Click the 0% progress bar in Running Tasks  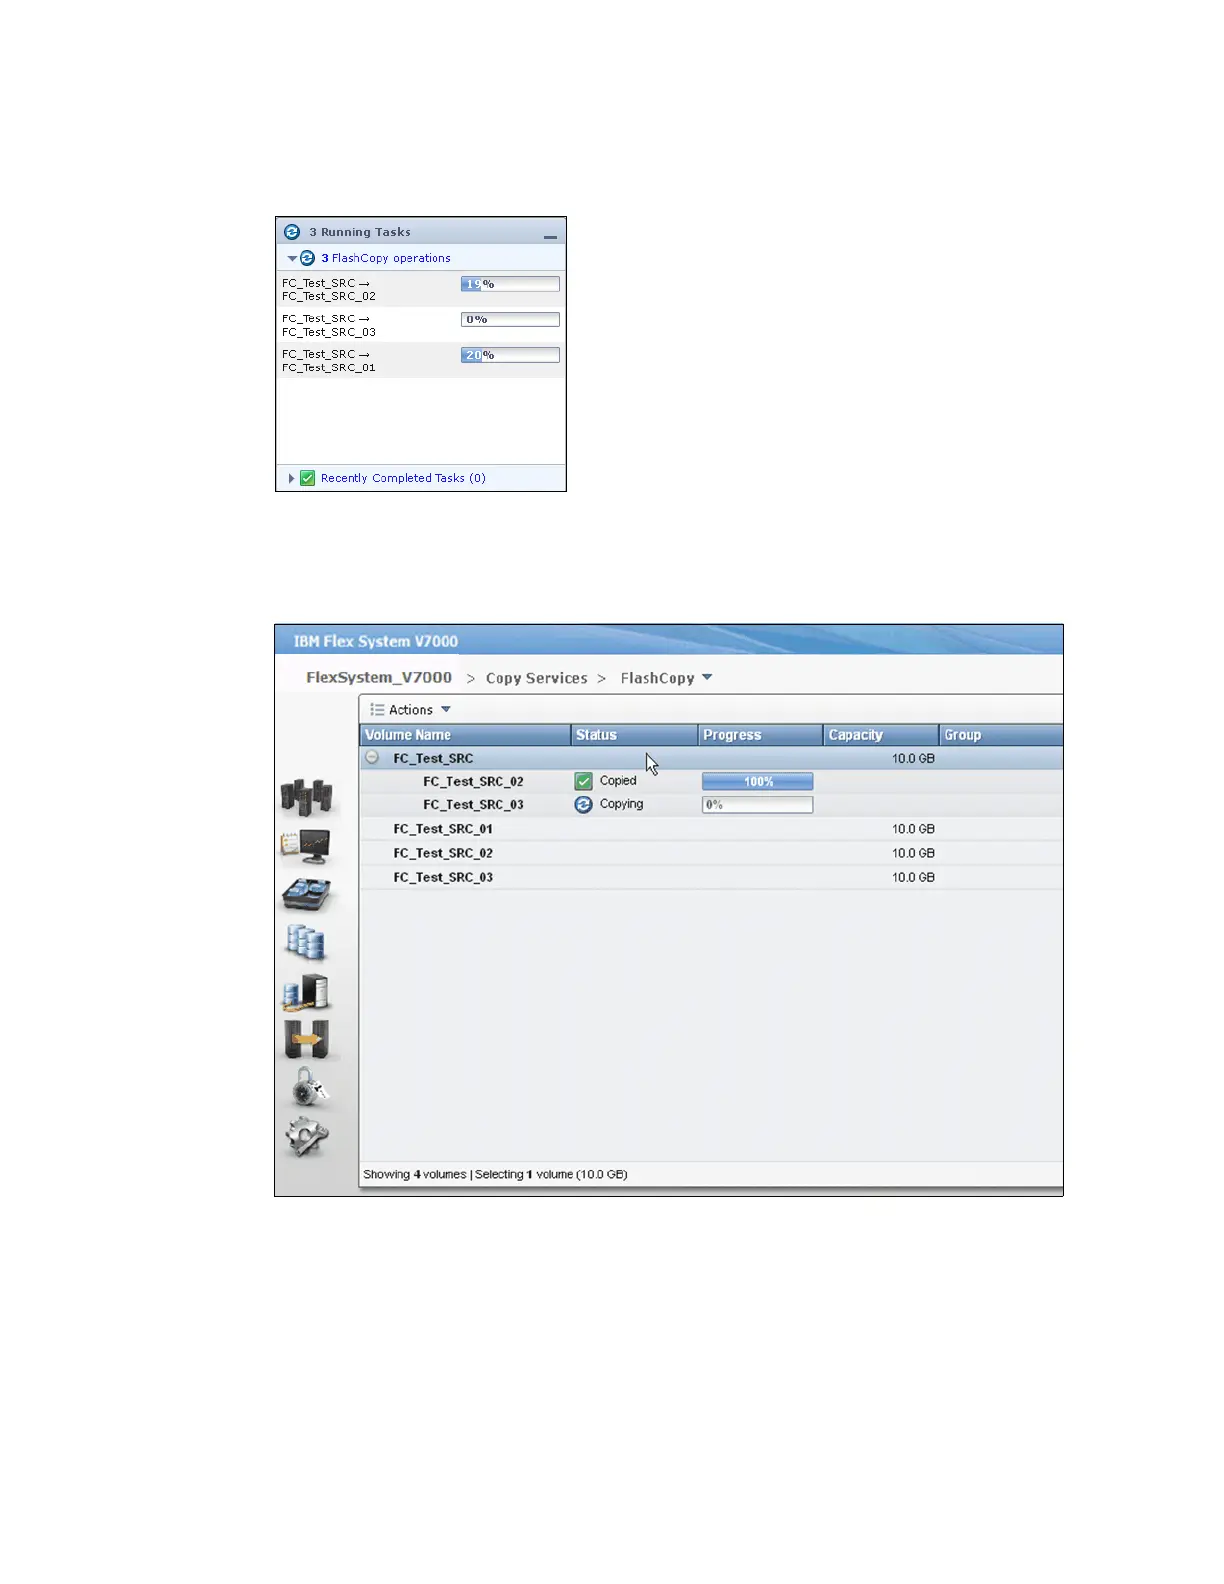(510, 320)
